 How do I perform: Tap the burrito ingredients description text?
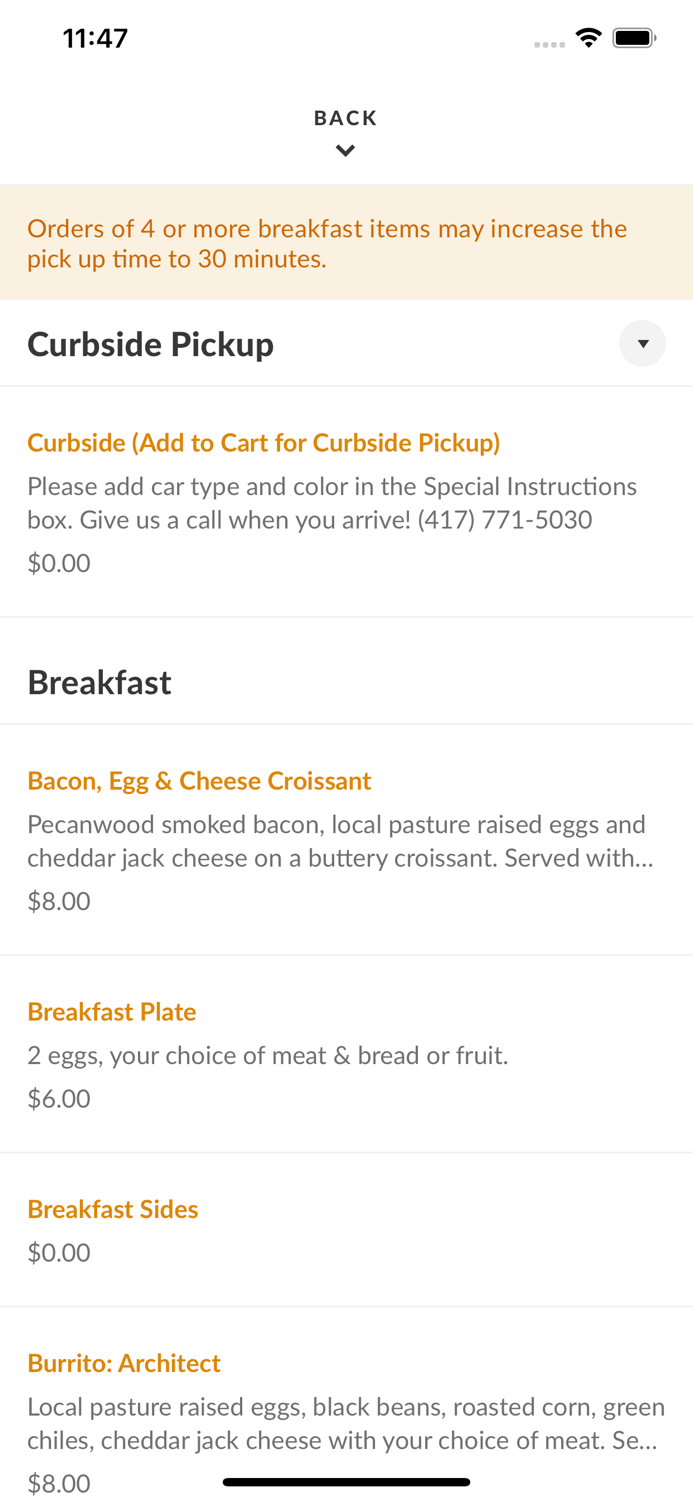coord(345,1424)
